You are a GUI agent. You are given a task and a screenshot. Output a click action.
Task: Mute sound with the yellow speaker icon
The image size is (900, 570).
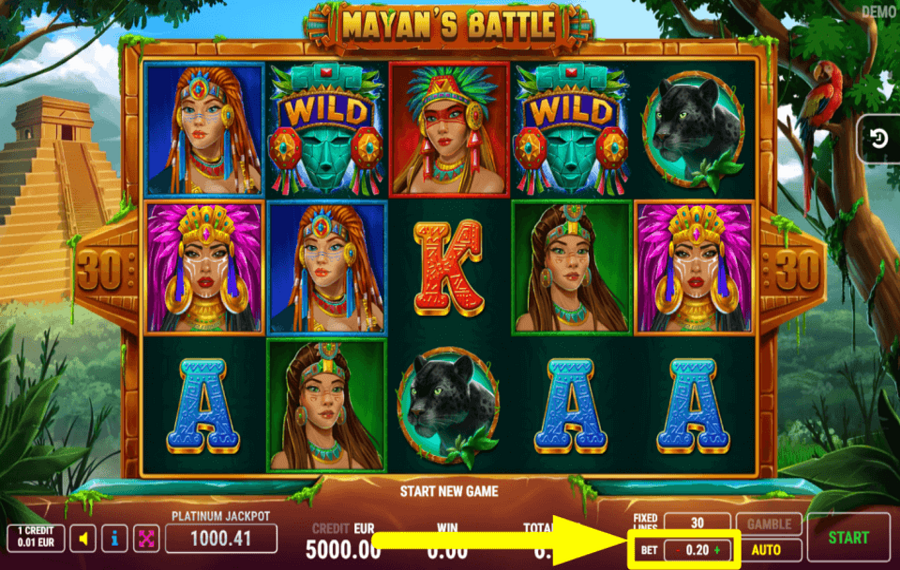click(83, 538)
